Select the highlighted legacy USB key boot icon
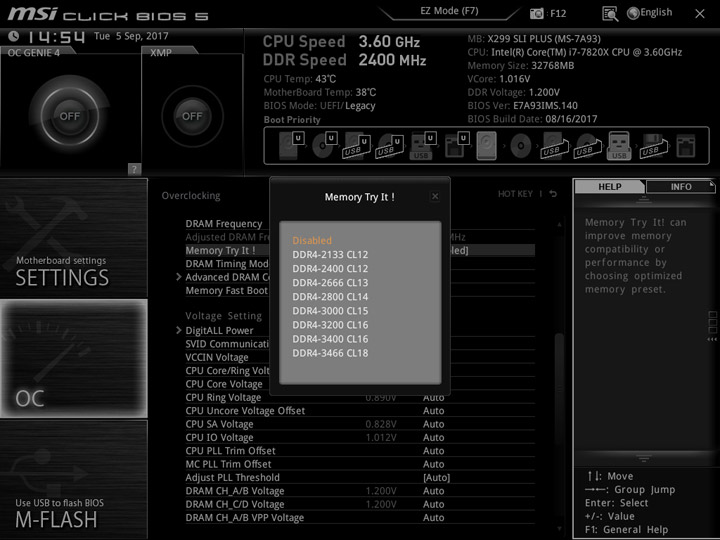This screenshot has height=540, width=720. [619, 146]
